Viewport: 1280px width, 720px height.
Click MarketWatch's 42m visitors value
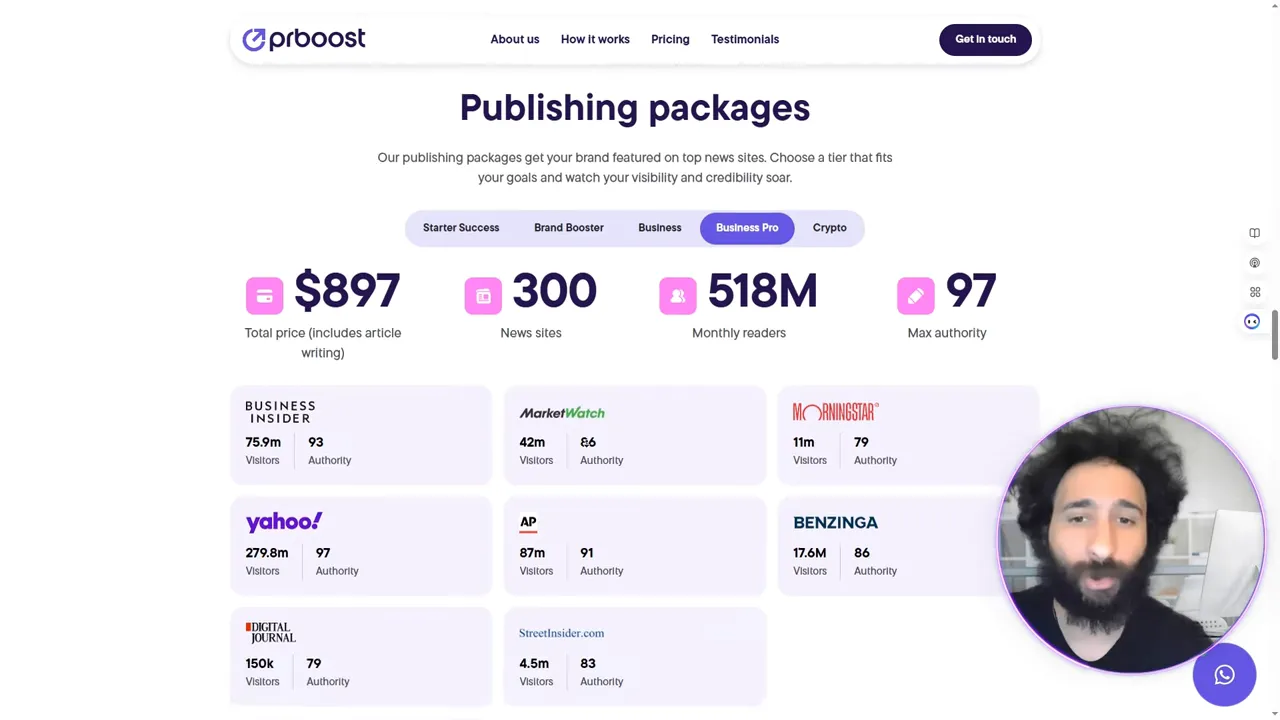click(532, 442)
